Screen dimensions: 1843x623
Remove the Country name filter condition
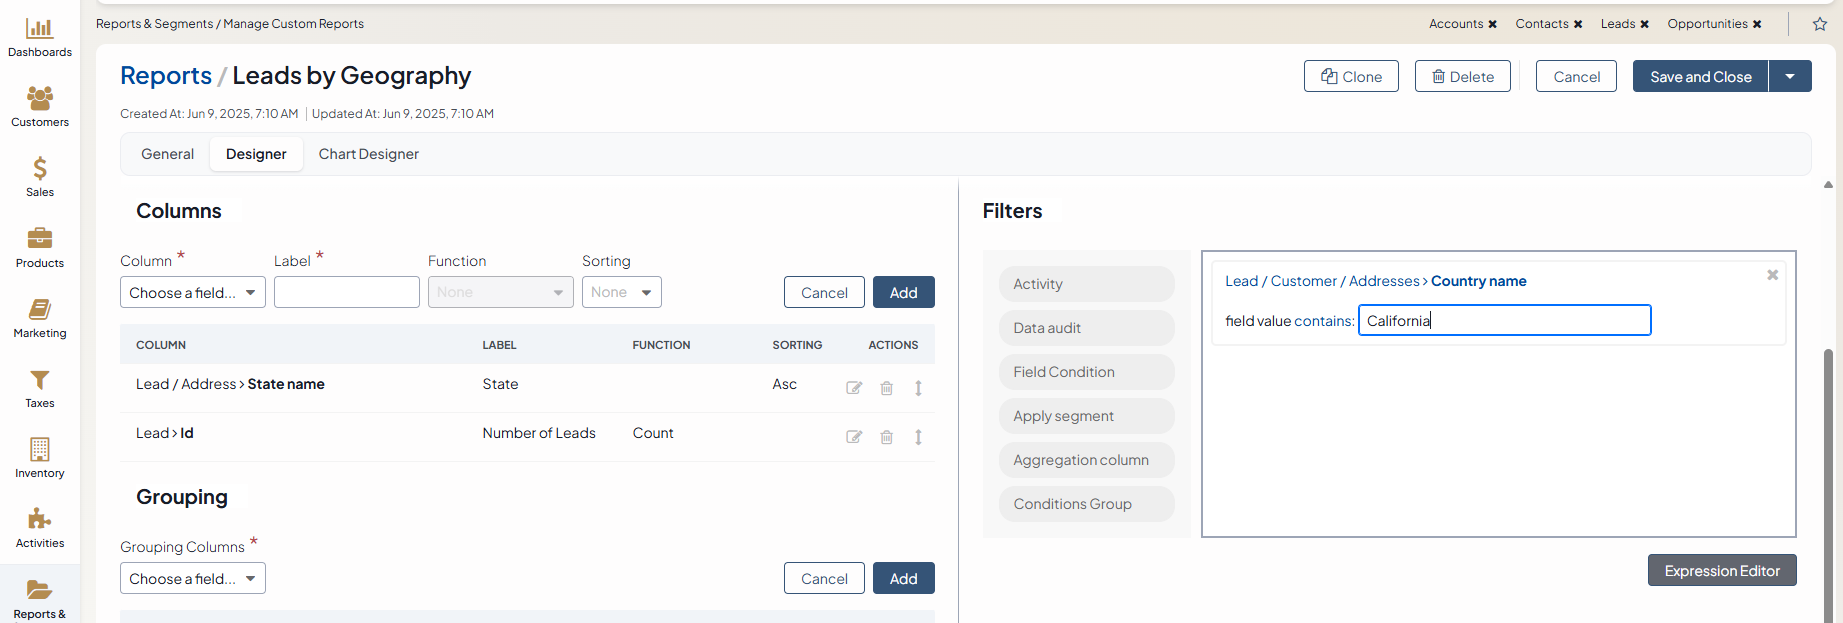pyautogui.click(x=1772, y=275)
